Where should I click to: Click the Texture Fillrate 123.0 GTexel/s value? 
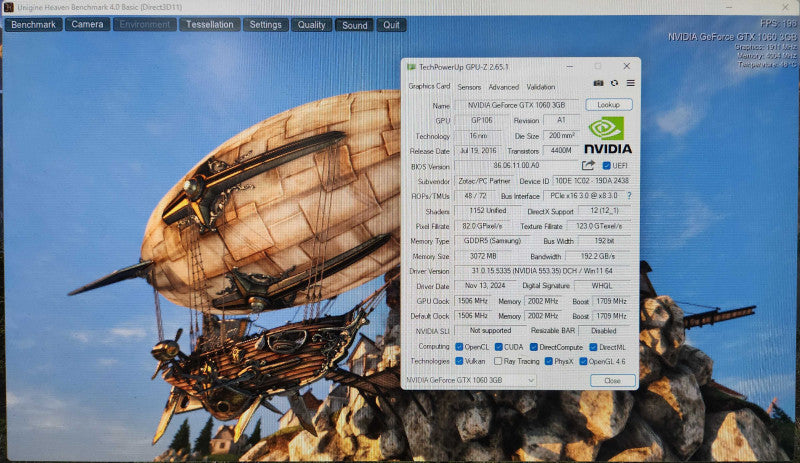coord(598,226)
